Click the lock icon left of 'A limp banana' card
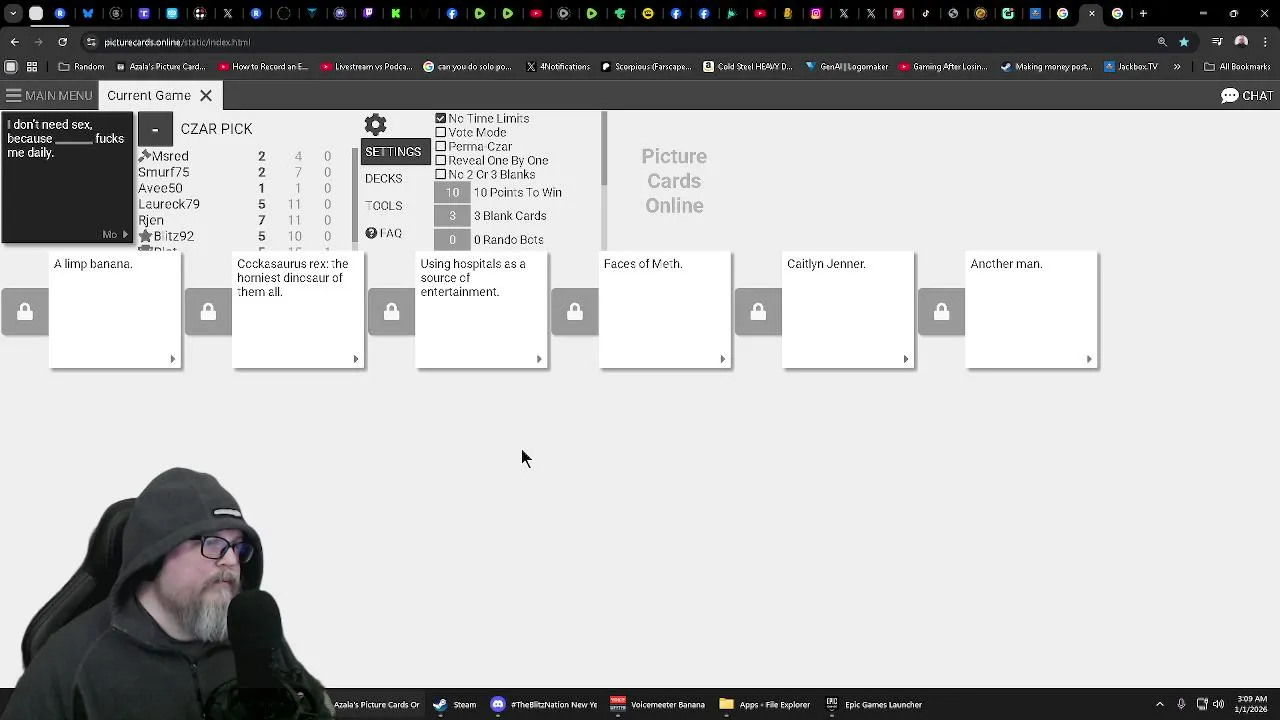The height and width of the screenshot is (720, 1280). click(x=25, y=312)
